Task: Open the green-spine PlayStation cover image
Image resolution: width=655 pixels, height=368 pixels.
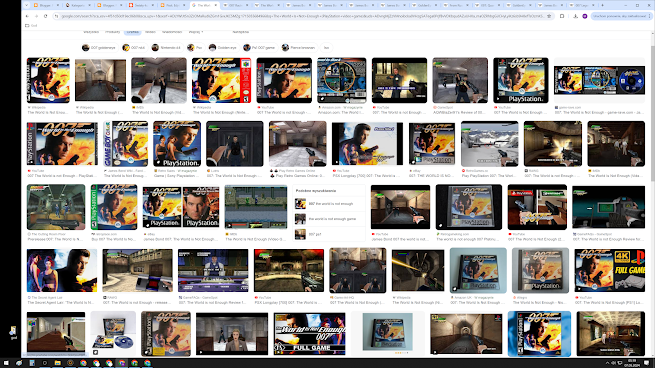Action: click(x=114, y=207)
